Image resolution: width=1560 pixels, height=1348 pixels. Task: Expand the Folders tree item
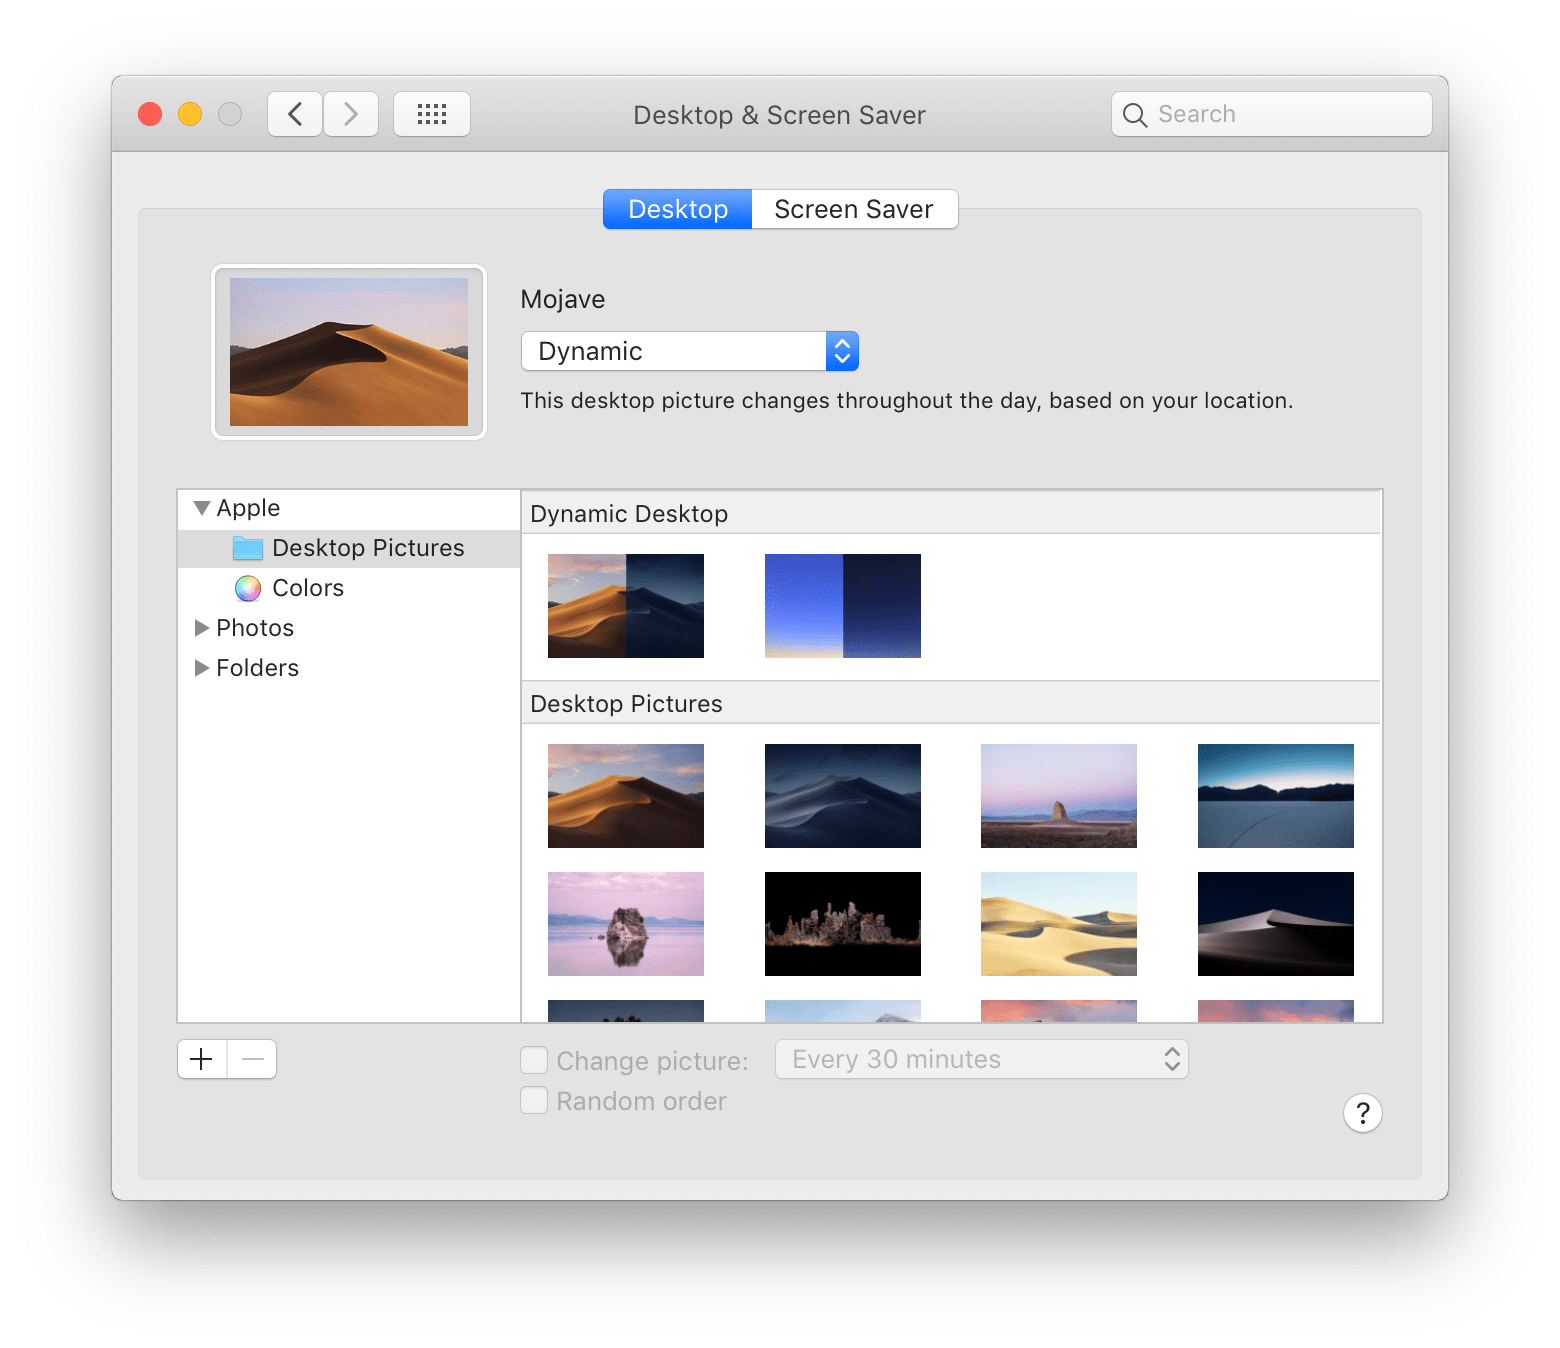(202, 668)
